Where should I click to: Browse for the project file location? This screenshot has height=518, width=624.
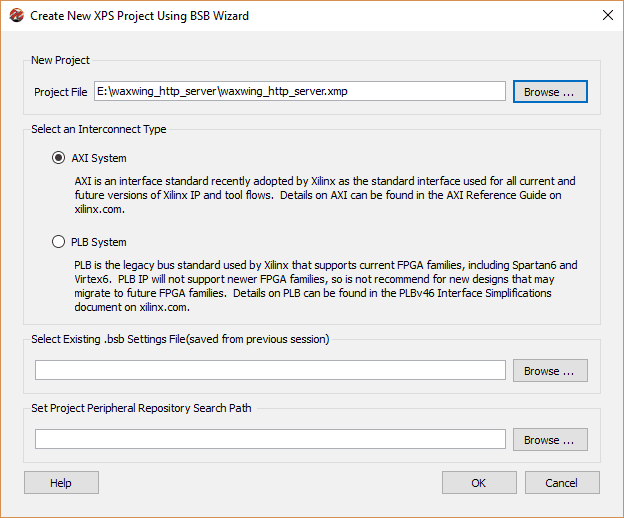point(550,91)
